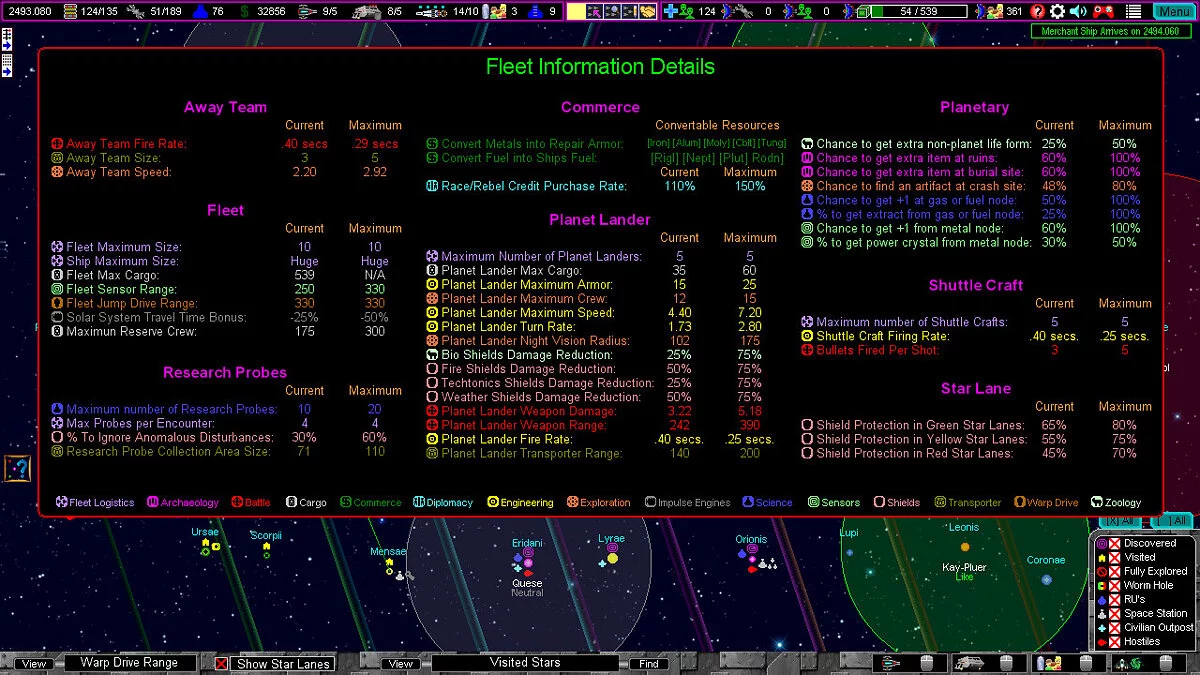Click the stacked cargo icon showing 124/135
This screenshot has height=675, width=1200.
pyautogui.click(x=70, y=11)
